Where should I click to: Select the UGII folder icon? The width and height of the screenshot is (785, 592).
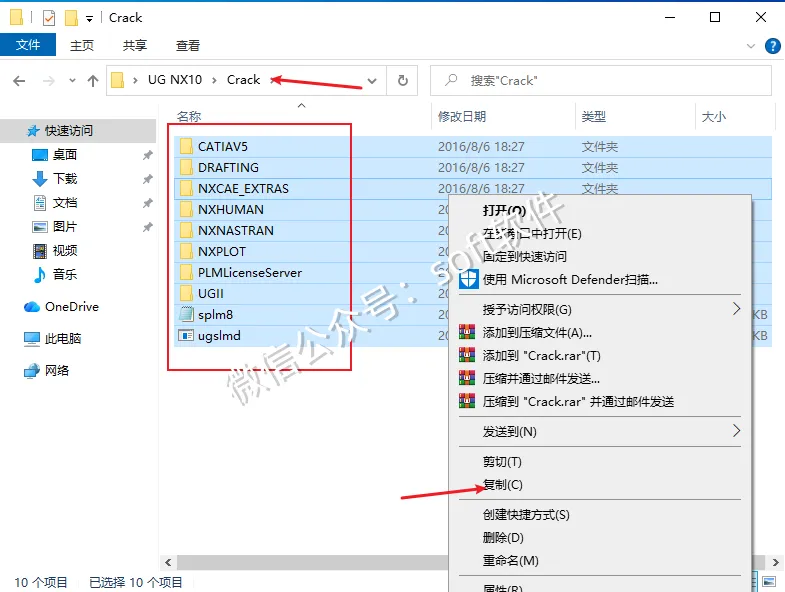186,293
